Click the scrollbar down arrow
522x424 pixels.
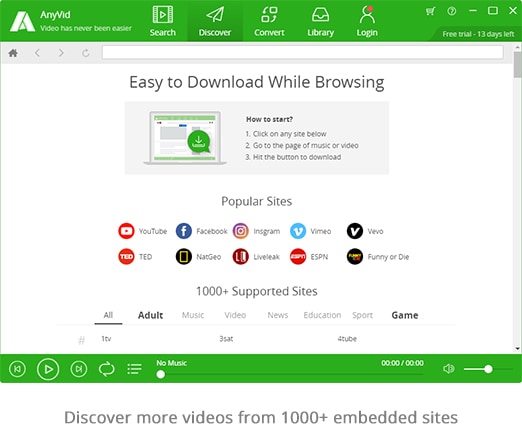(517, 349)
